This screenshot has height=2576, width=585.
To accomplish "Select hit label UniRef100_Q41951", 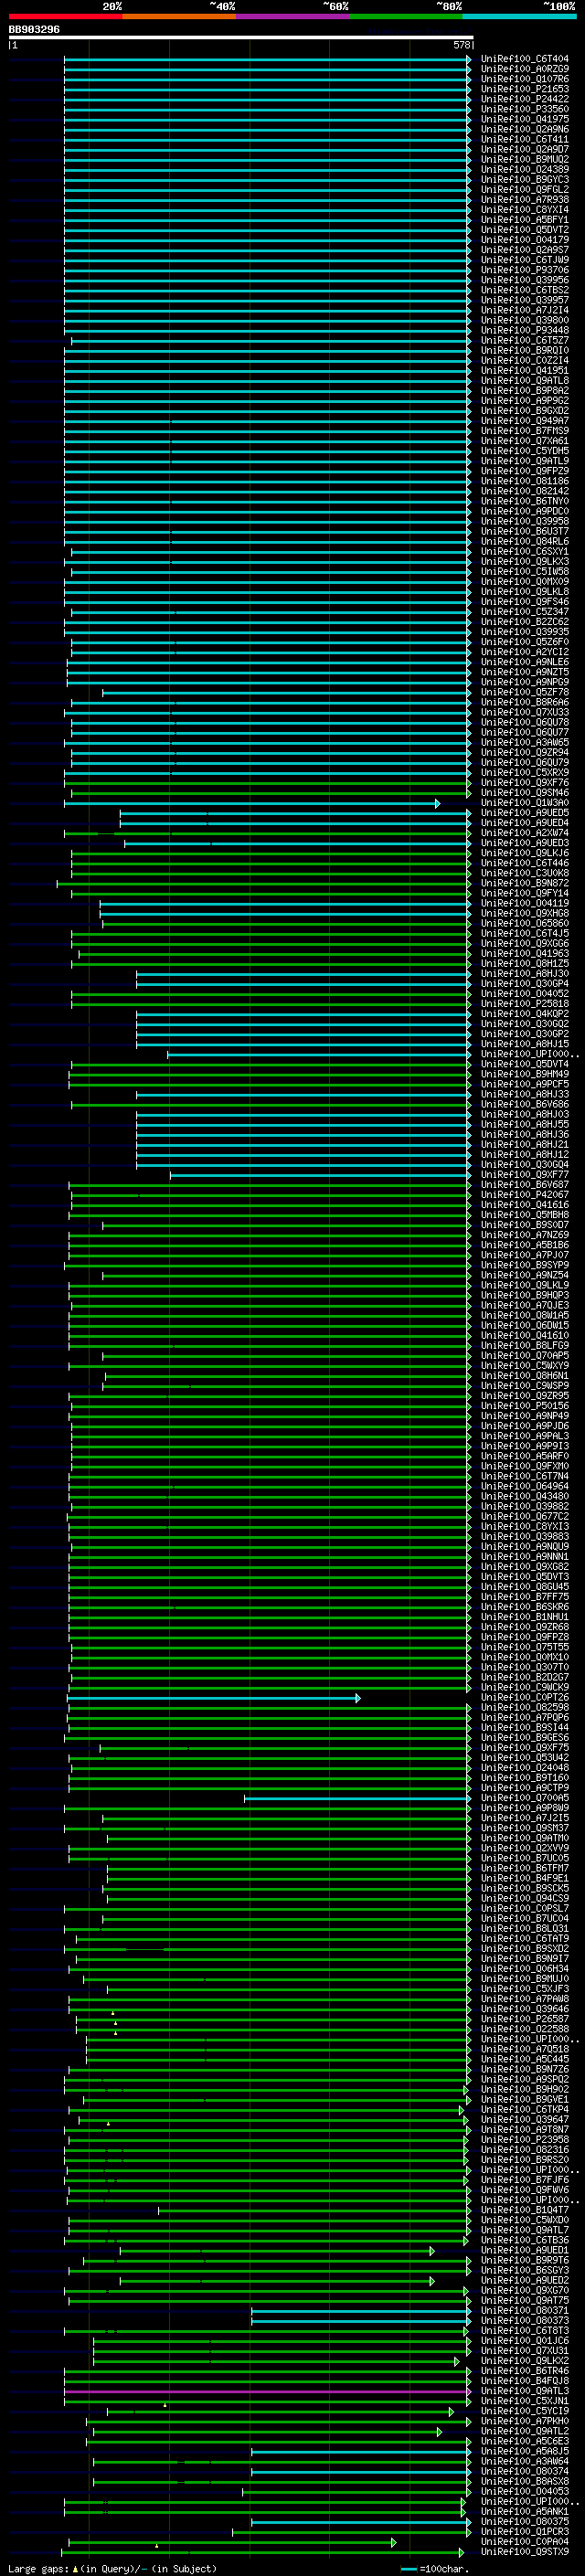I will pyautogui.click(x=524, y=370).
